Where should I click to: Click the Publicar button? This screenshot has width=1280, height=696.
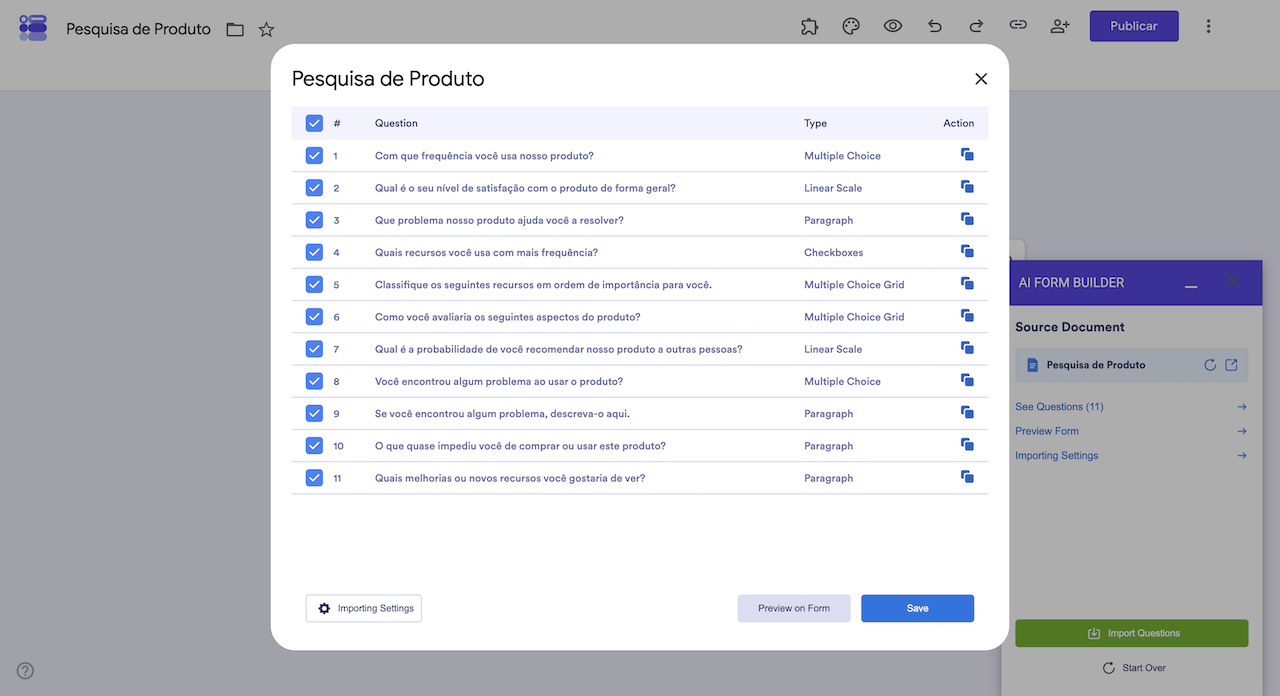(x=1134, y=26)
